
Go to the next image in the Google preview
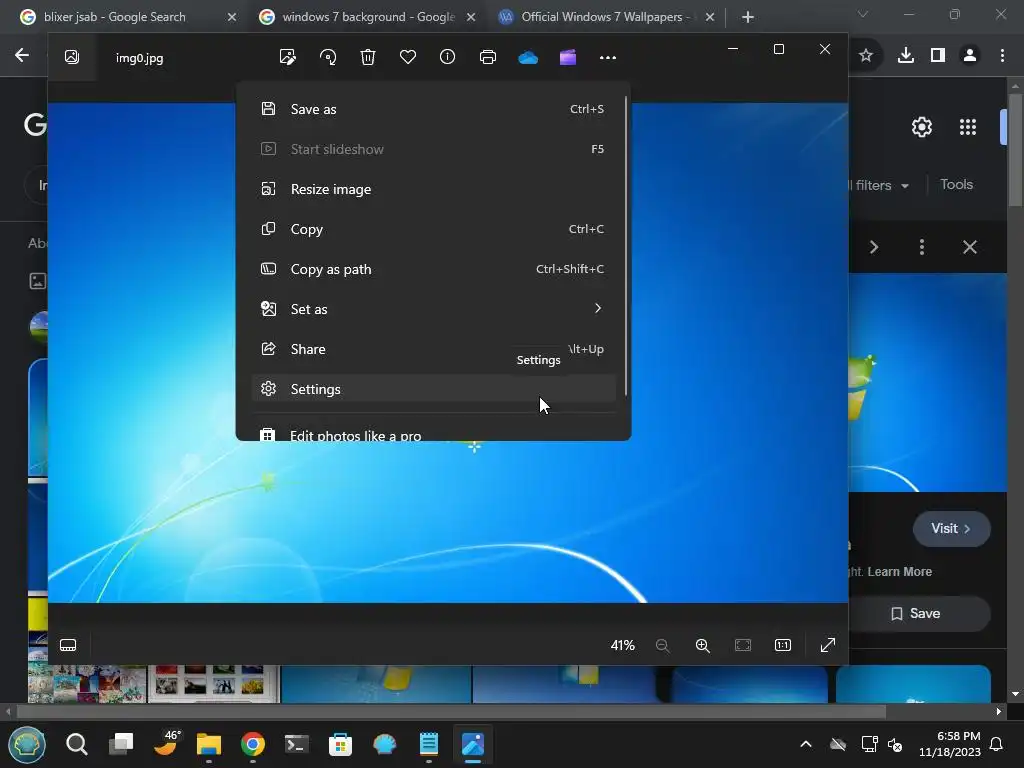(874, 247)
